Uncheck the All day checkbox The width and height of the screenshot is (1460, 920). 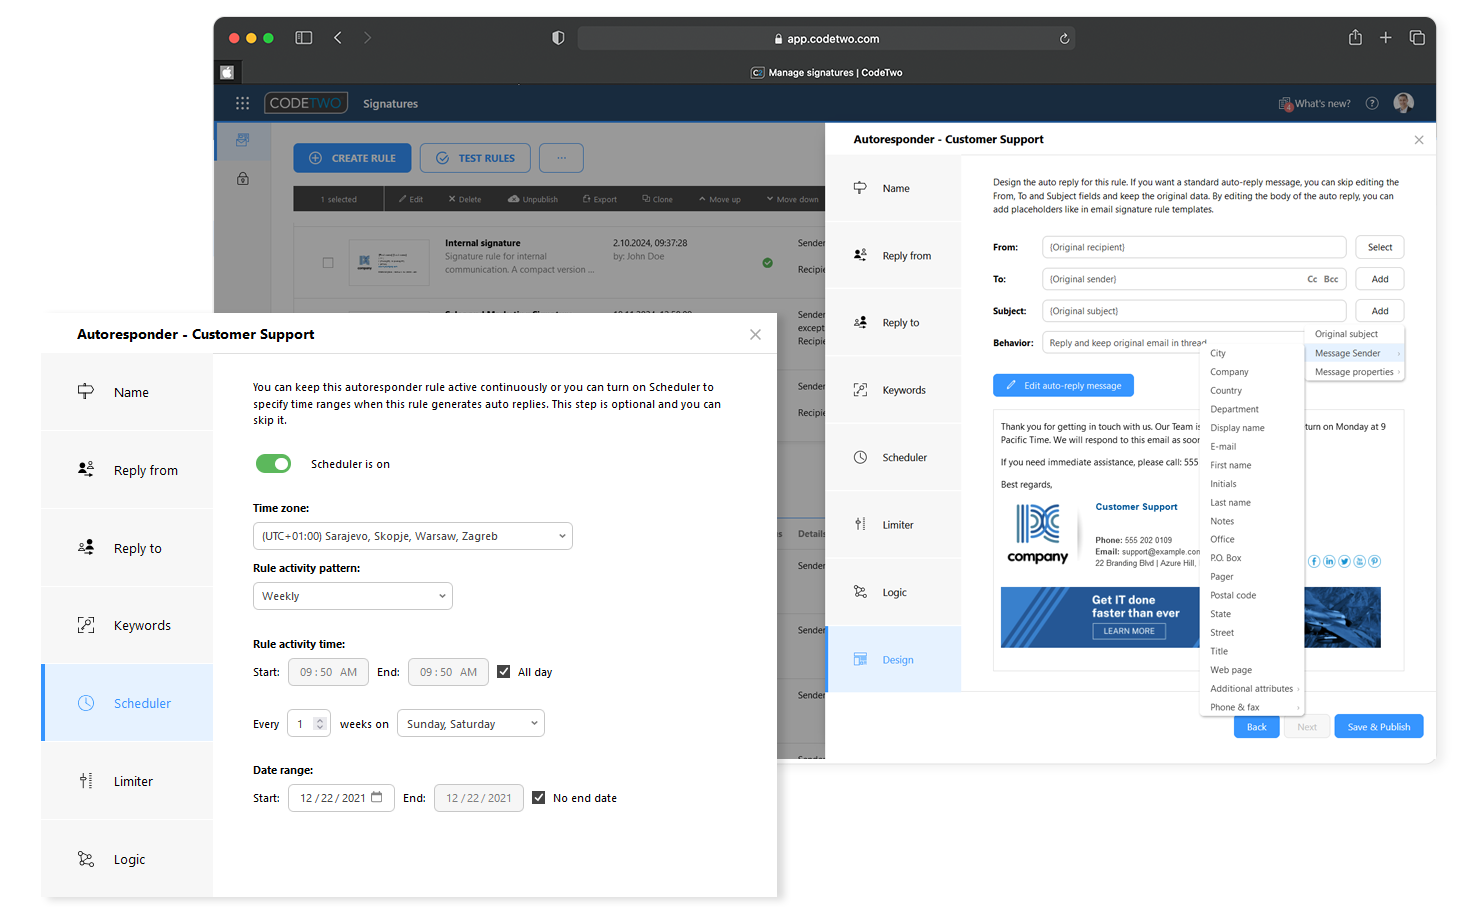click(x=504, y=672)
